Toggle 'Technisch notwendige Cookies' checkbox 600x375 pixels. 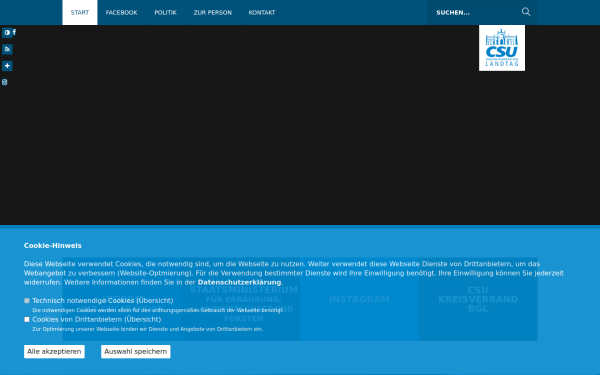point(27,301)
